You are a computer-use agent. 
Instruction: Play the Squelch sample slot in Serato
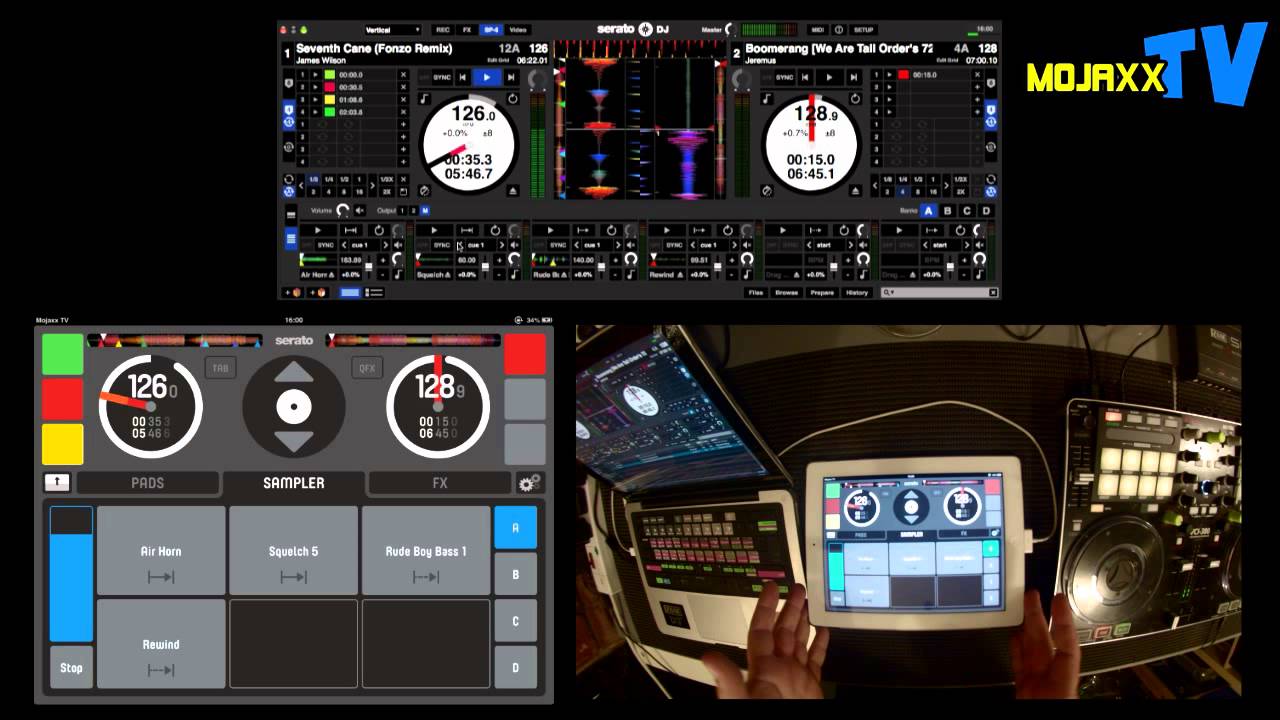click(x=434, y=230)
